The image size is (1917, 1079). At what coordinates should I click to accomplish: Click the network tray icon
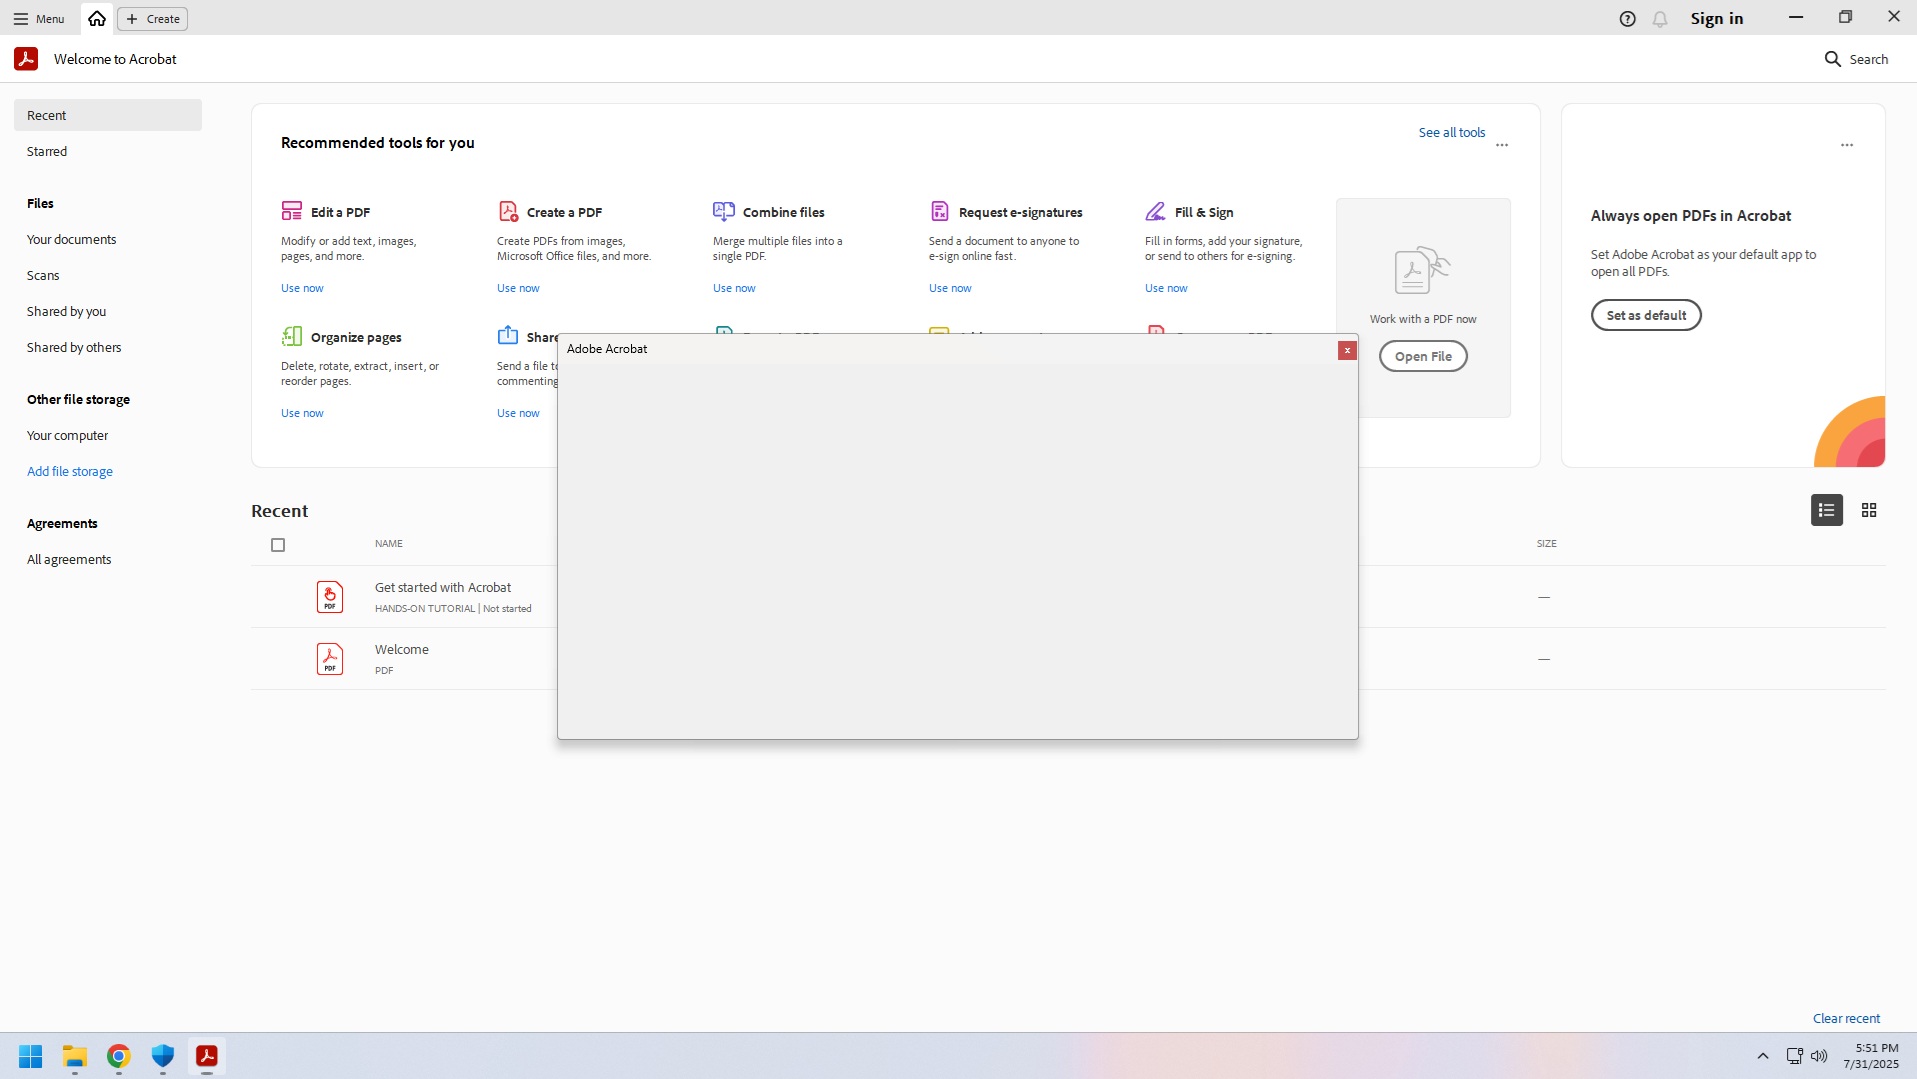pyautogui.click(x=1794, y=1056)
